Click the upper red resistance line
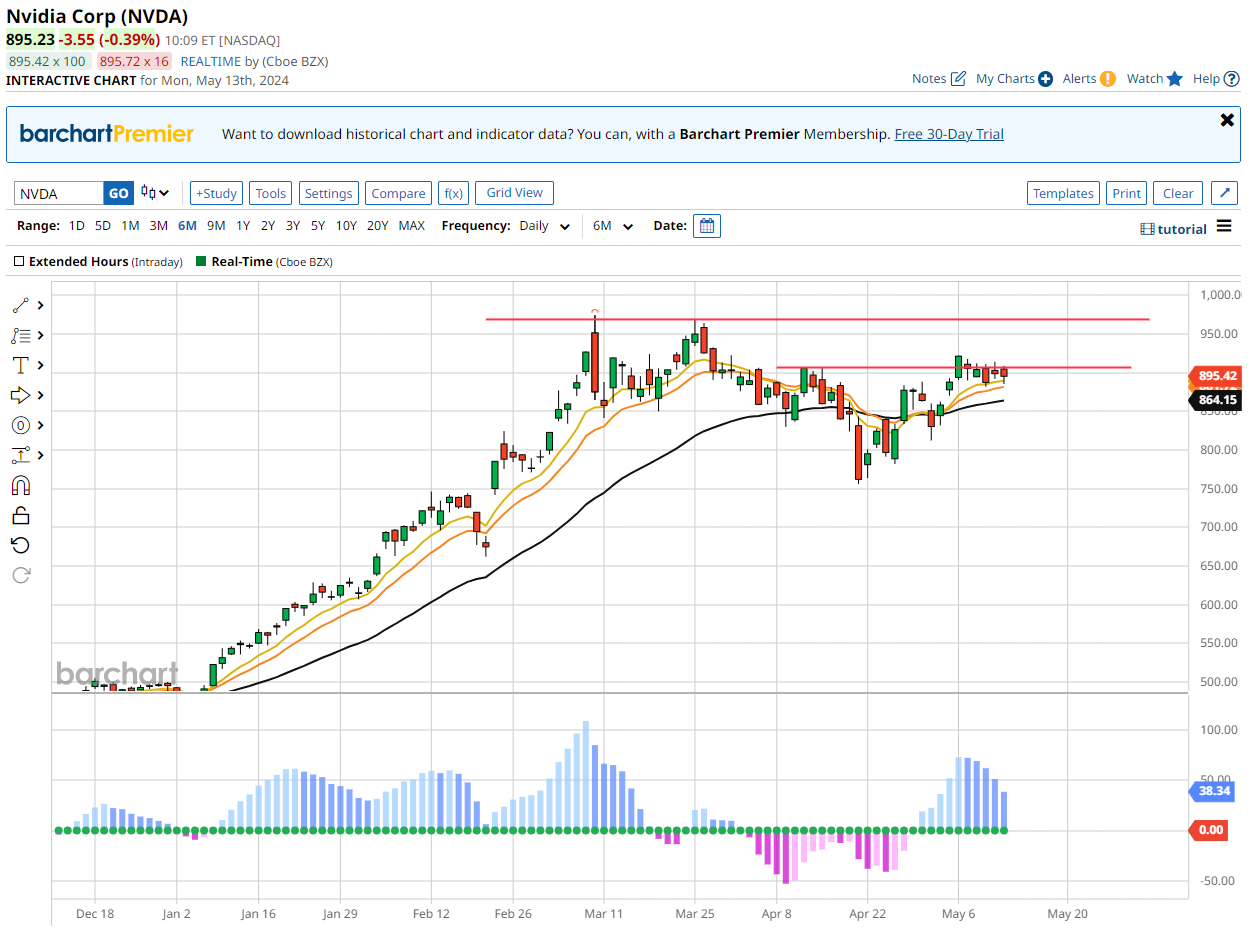Viewport: 1256px width, 930px height. [x=817, y=319]
